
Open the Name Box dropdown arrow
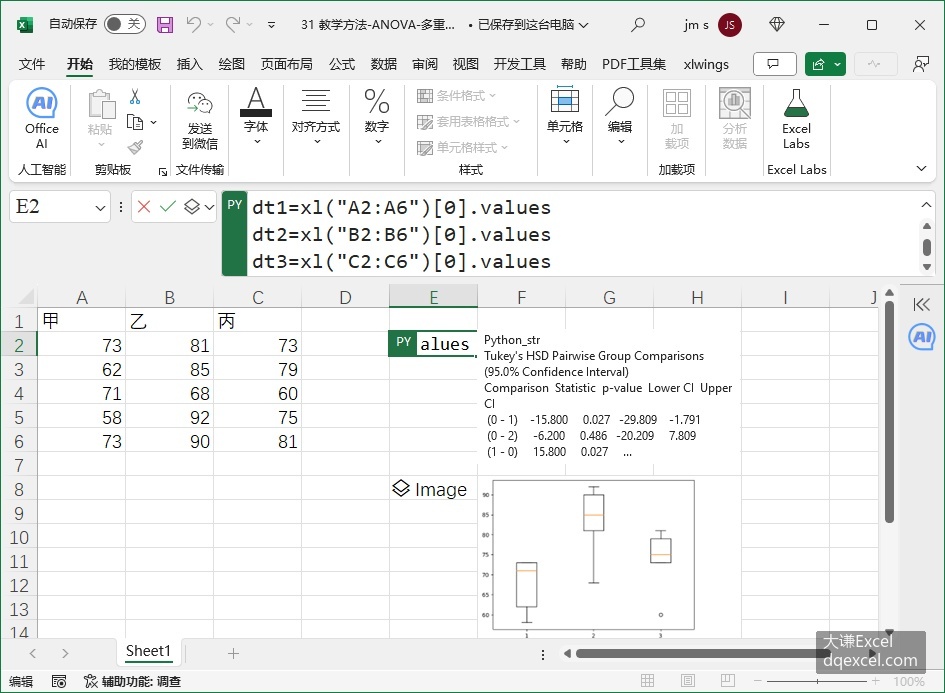(x=100, y=208)
